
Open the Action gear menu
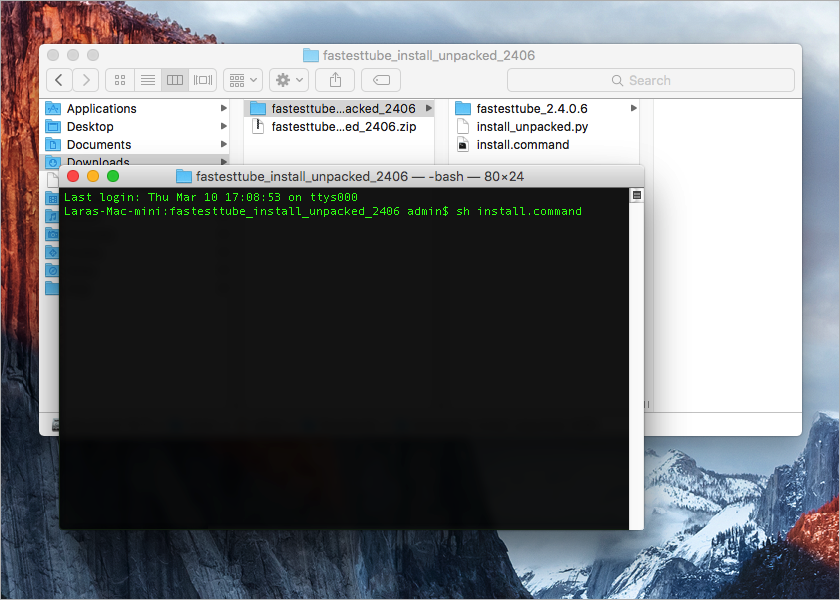point(289,80)
